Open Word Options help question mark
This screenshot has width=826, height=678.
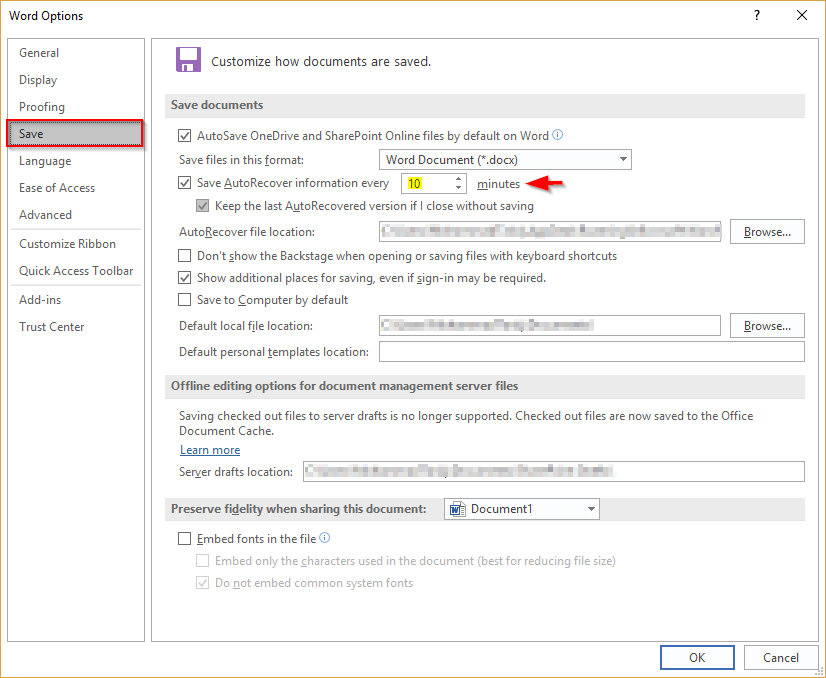coord(757,15)
